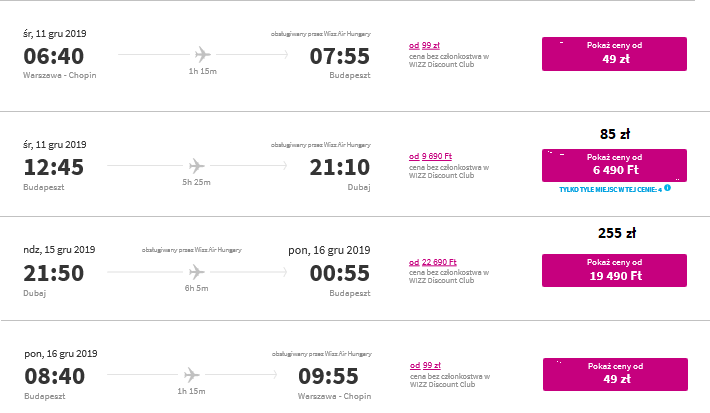710x413 pixels.
Task: Select the 21:50 Dubaj departure time
Action: coord(53,273)
